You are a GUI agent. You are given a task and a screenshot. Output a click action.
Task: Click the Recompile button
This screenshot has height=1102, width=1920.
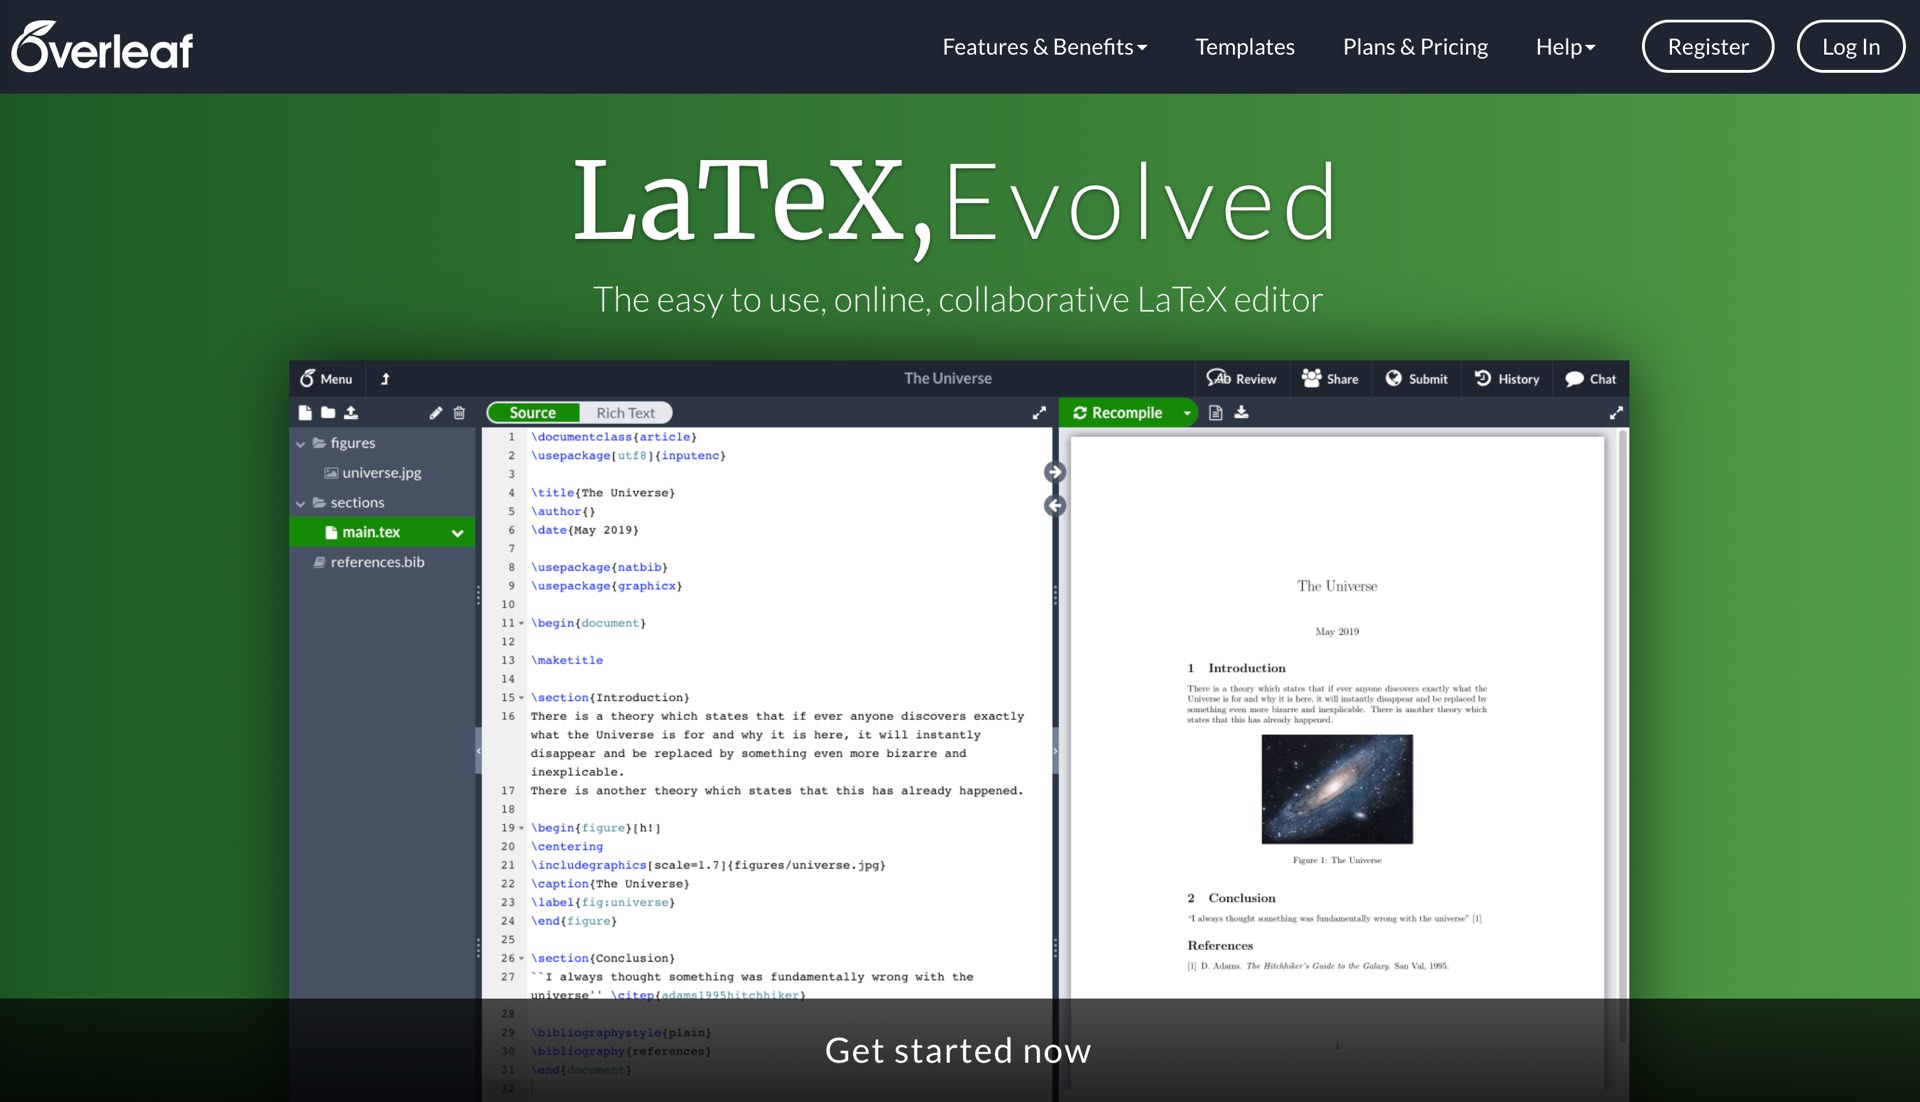click(1118, 413)
